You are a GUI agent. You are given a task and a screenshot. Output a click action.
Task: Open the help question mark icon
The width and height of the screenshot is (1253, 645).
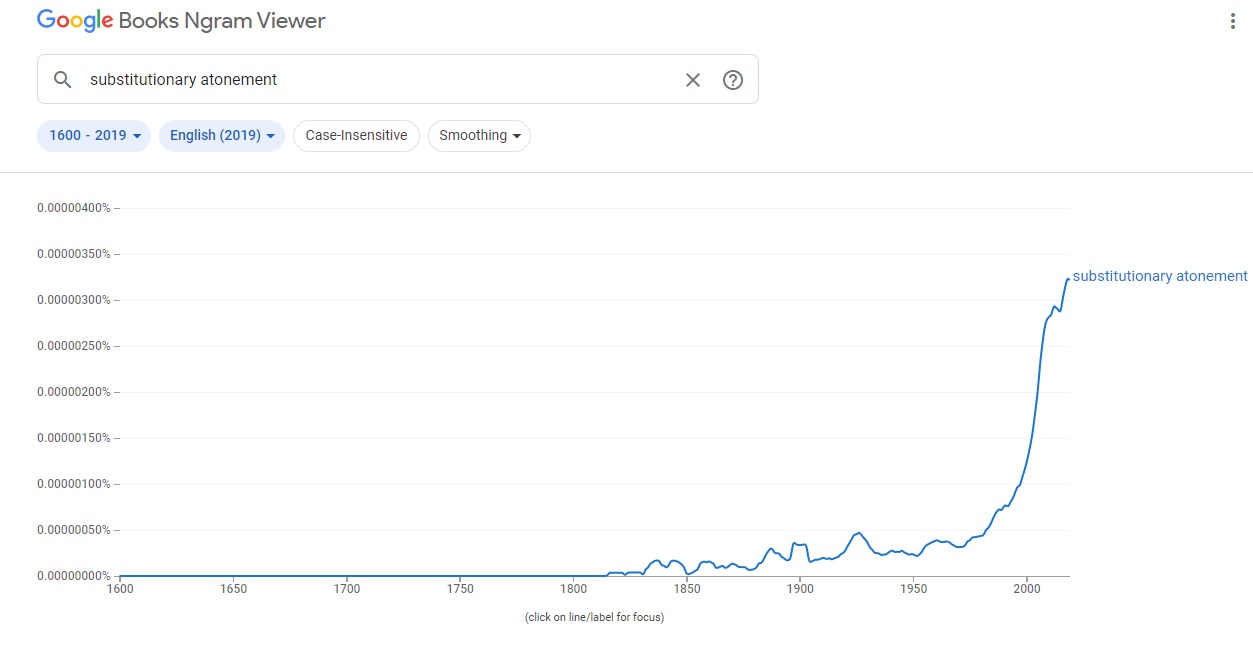(733, 80)
